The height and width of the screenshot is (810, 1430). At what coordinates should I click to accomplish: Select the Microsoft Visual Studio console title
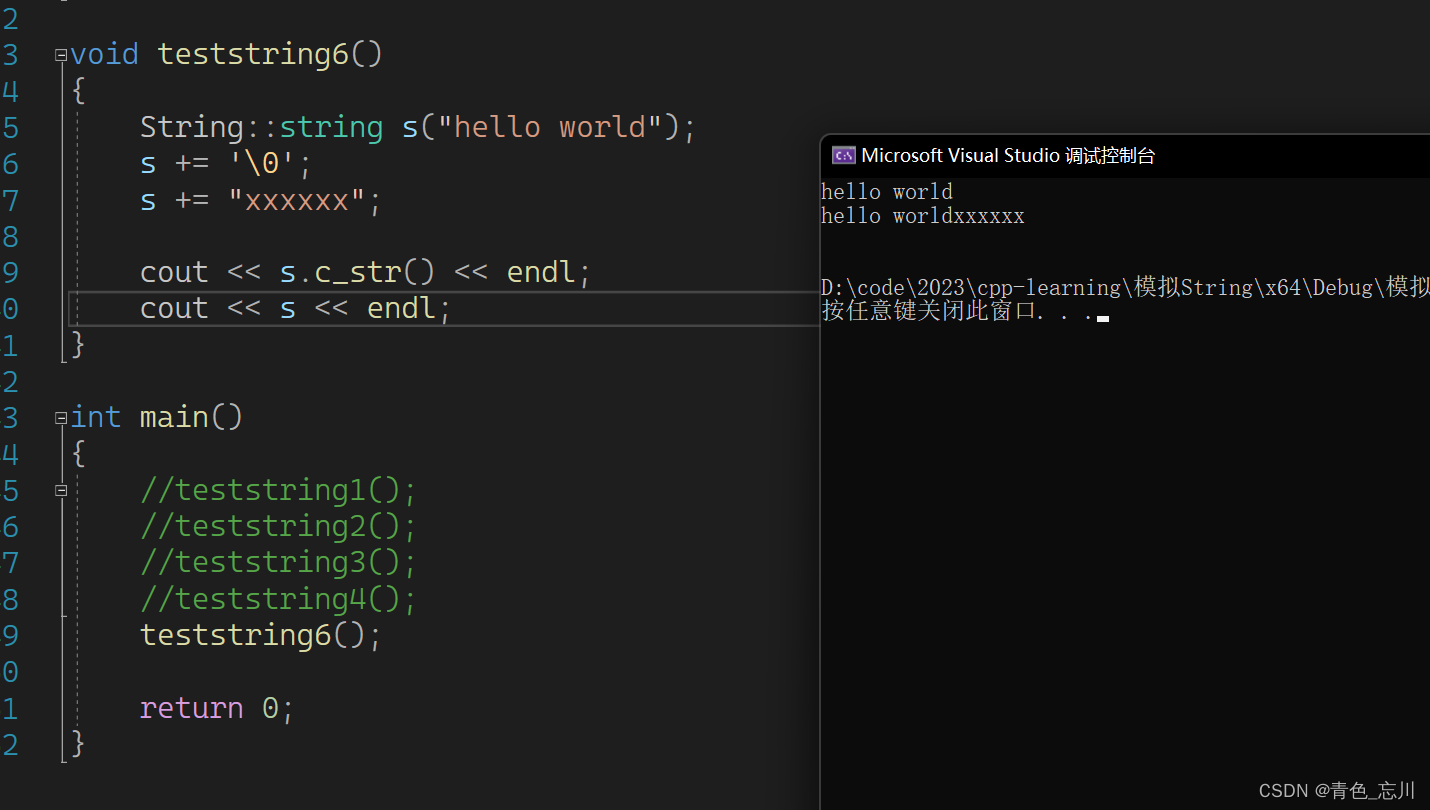[1008, 155]
